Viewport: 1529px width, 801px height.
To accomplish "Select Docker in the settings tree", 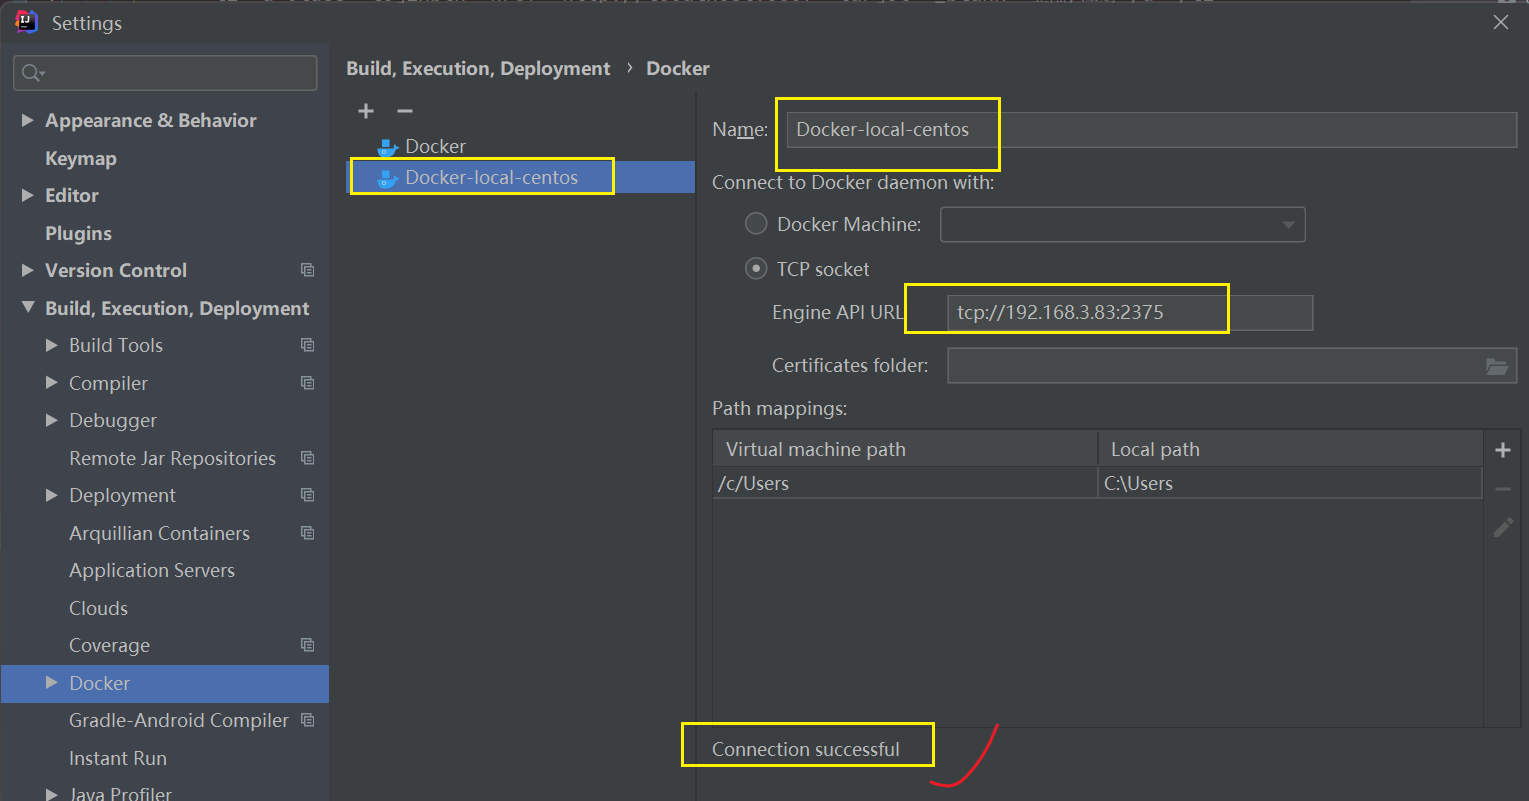I will 165,683.
